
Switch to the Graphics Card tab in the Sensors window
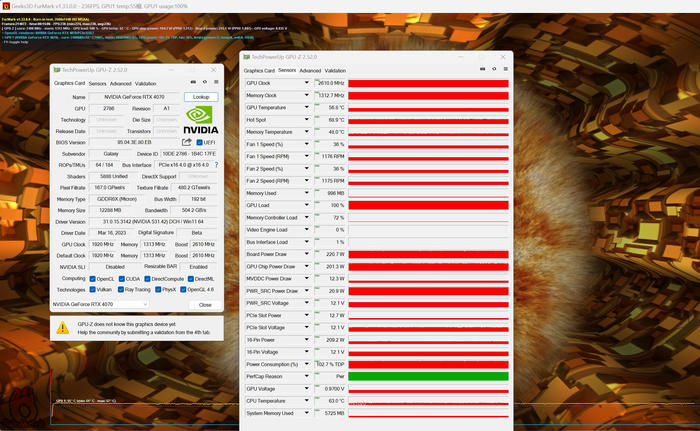259,71
